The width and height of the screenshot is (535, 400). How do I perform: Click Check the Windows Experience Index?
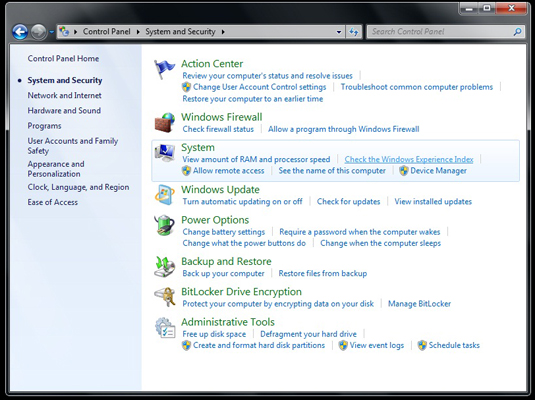pos(409,159)
